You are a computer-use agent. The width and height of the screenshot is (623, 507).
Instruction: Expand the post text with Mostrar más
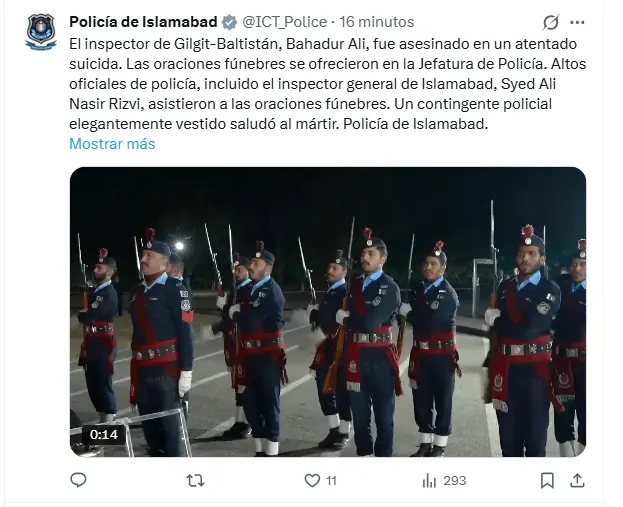point(112,143)
